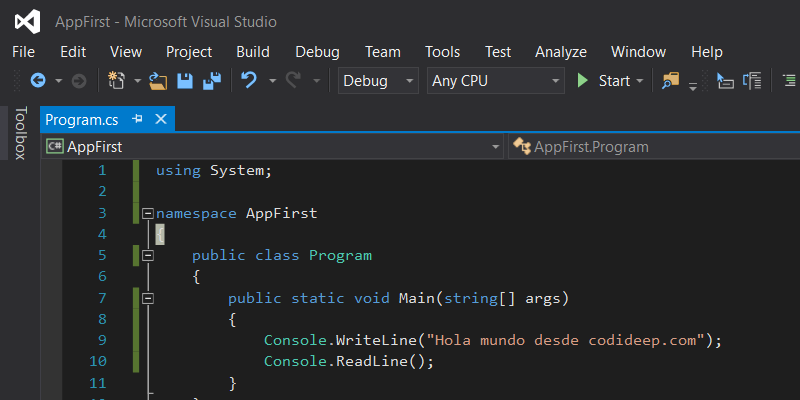The image size is (800, 400).
Task: Collapse the namespace AppFirst block
Action: 148,213
